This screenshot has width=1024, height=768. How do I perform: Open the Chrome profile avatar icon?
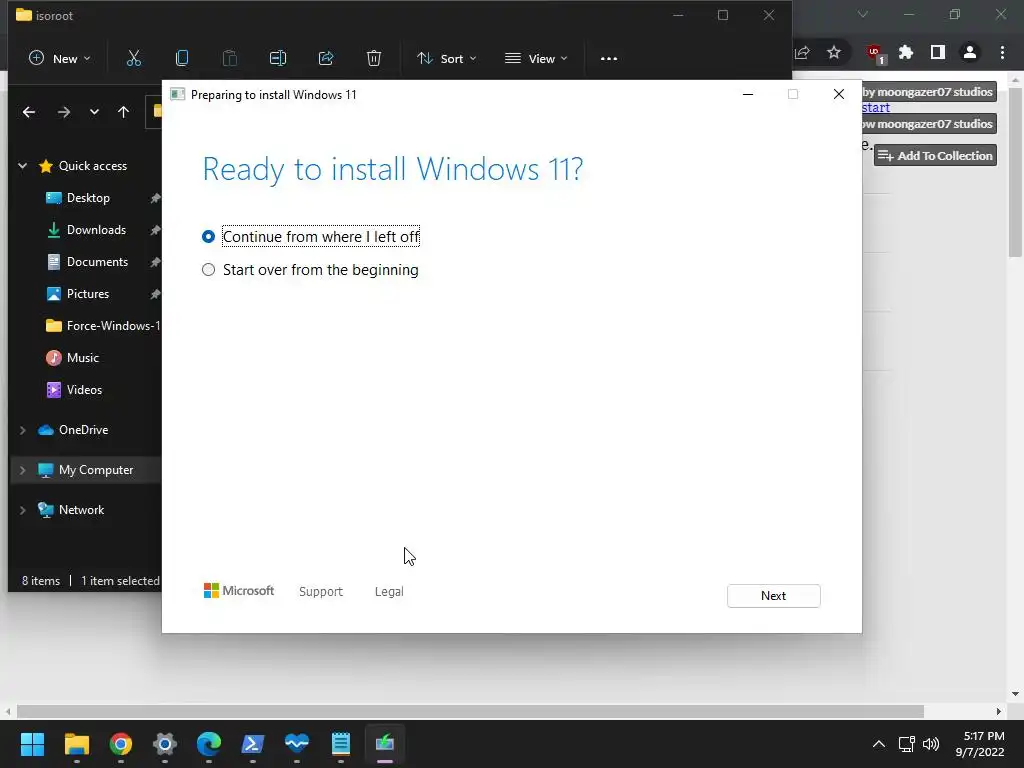970,52
